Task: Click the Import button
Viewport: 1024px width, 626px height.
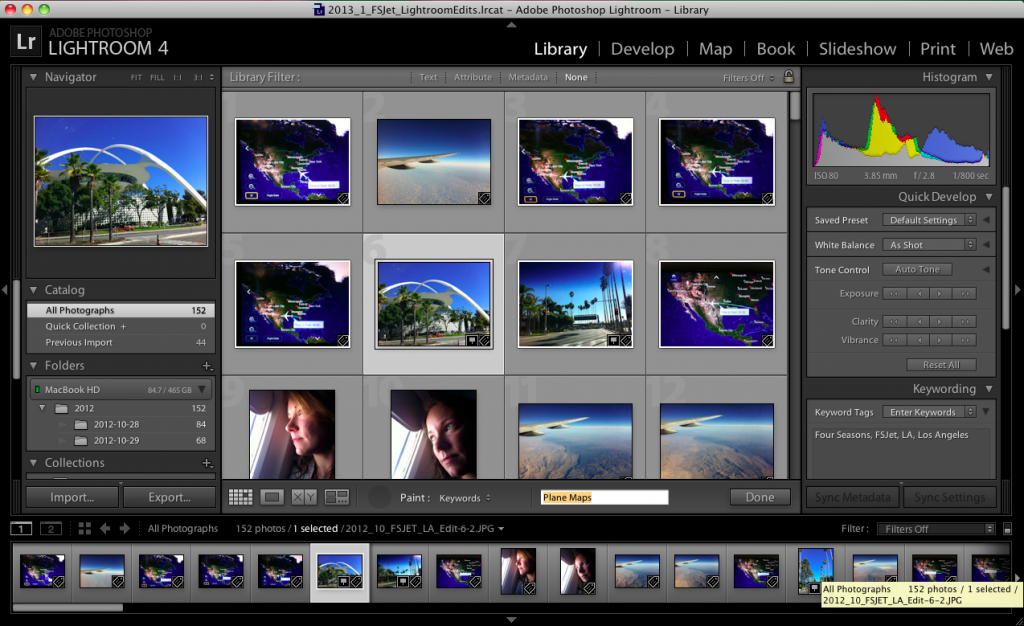Action: (72, 497)
